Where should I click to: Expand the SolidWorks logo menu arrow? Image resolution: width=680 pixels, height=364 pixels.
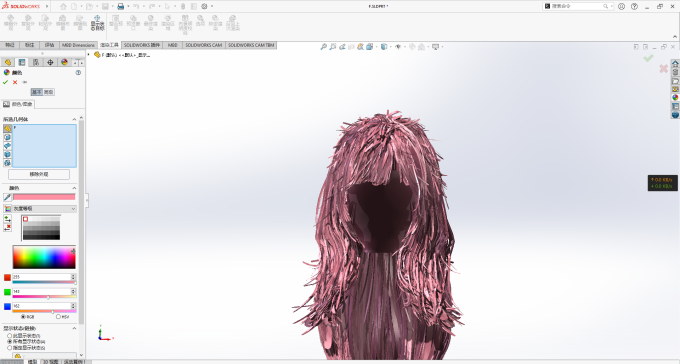[47, 7]
